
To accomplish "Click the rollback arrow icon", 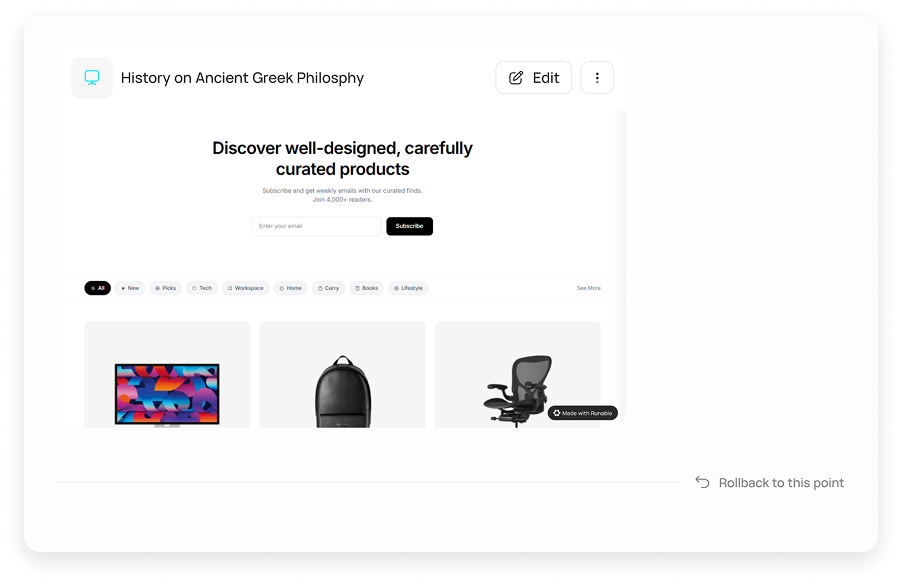I will click(x=702, y=482).
